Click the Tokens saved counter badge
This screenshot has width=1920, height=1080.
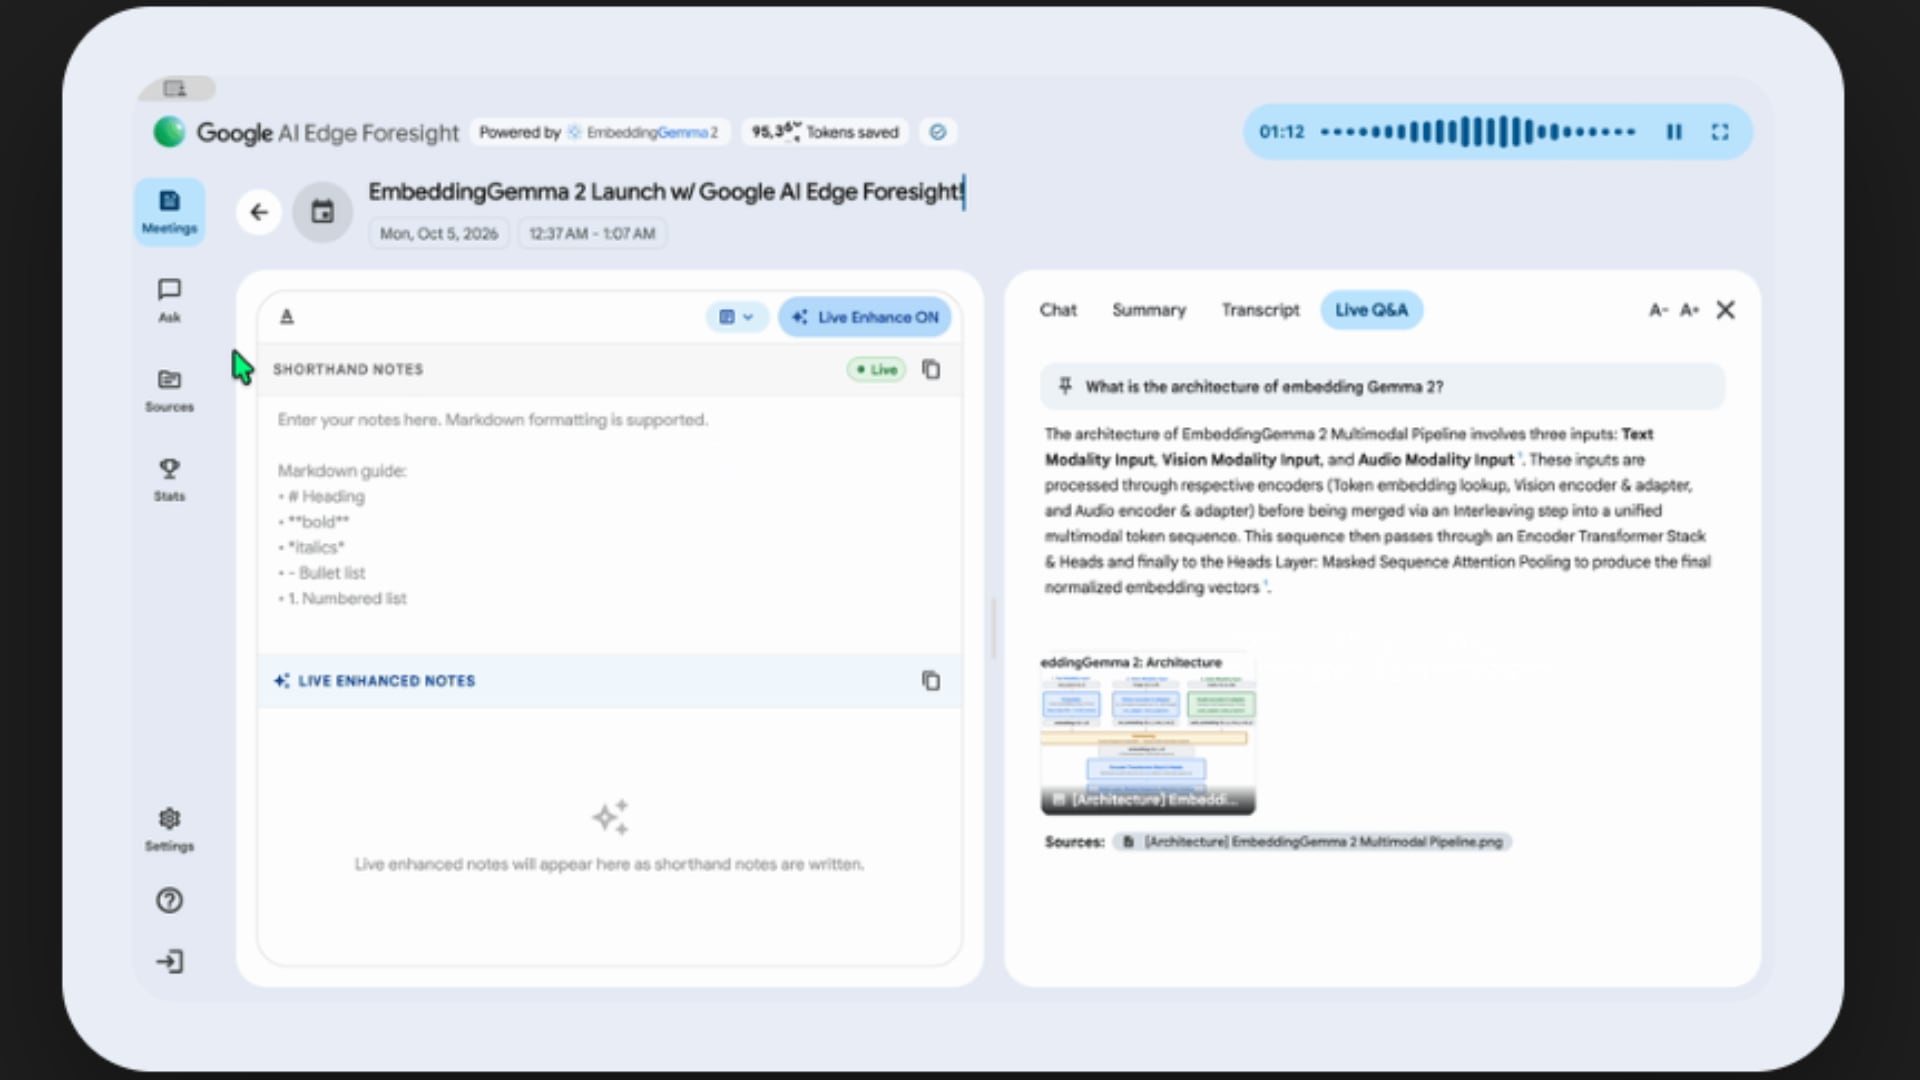825,132
